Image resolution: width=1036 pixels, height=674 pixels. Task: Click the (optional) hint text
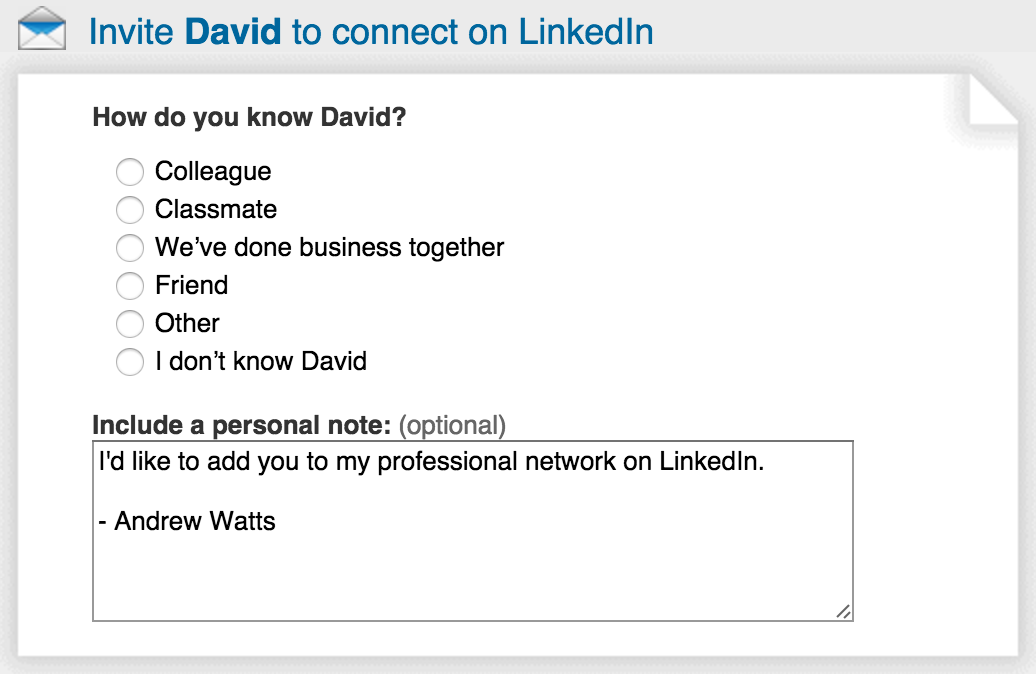point(452,426)
